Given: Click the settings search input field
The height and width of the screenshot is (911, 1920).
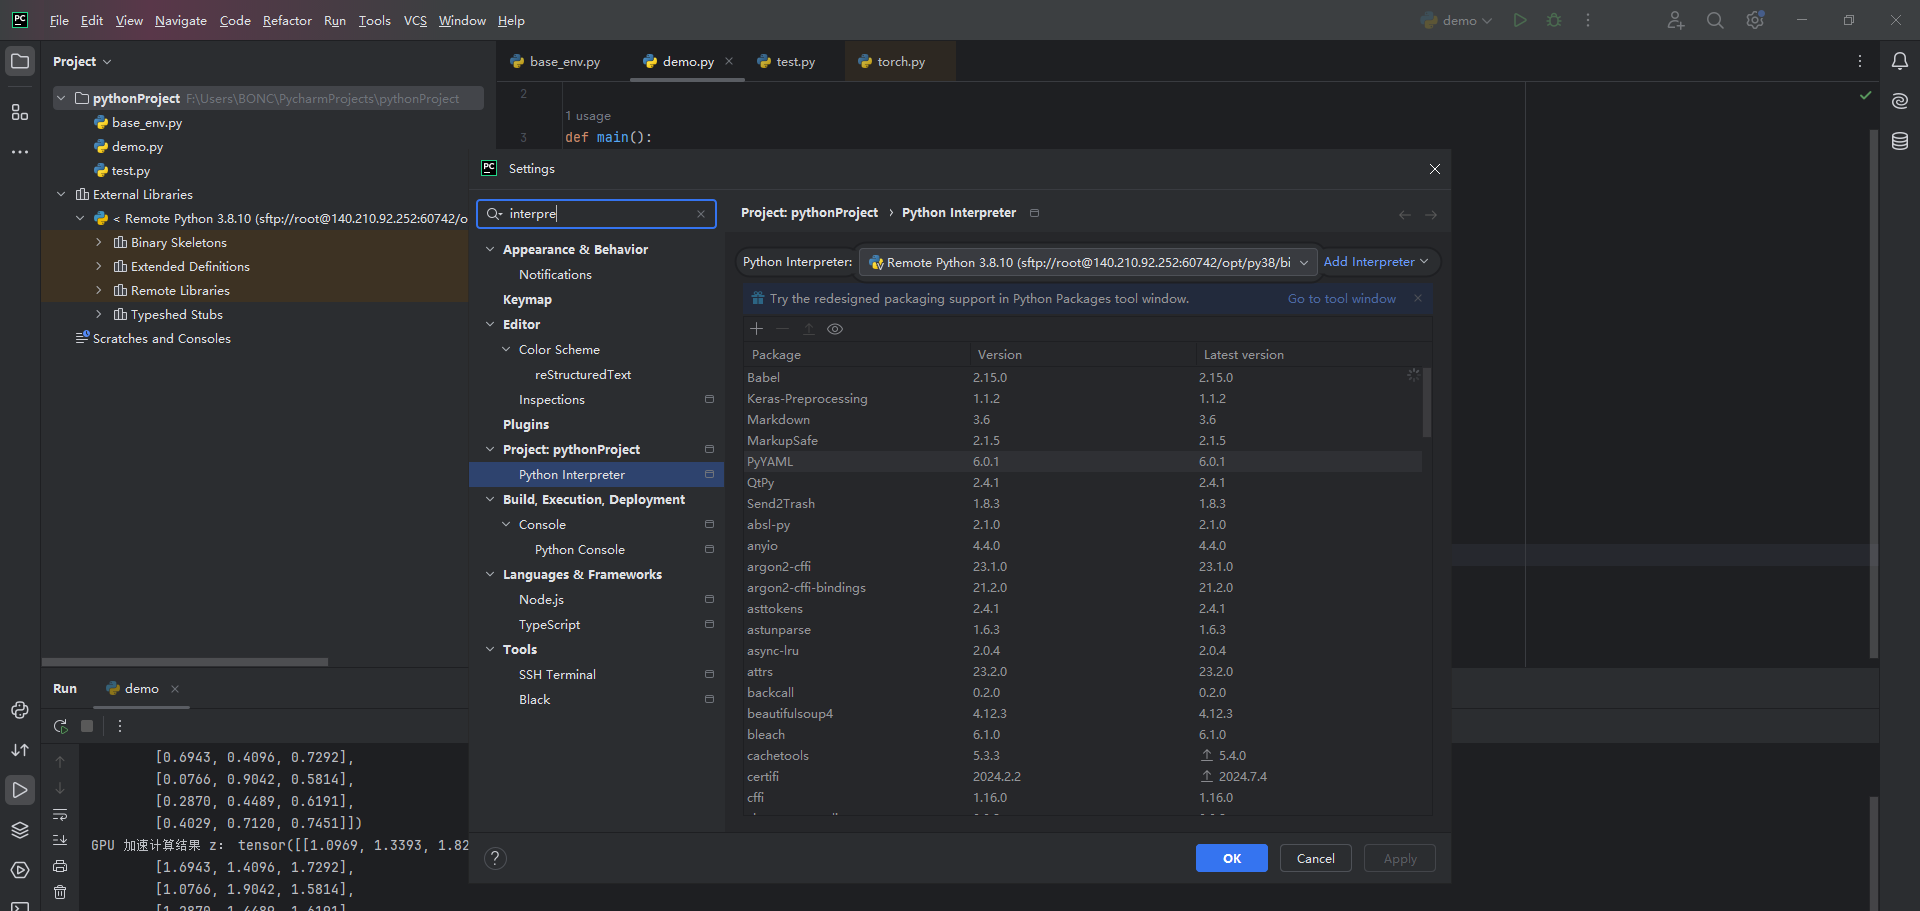Looking at the screenshot, I should click(x=596, y=214).
